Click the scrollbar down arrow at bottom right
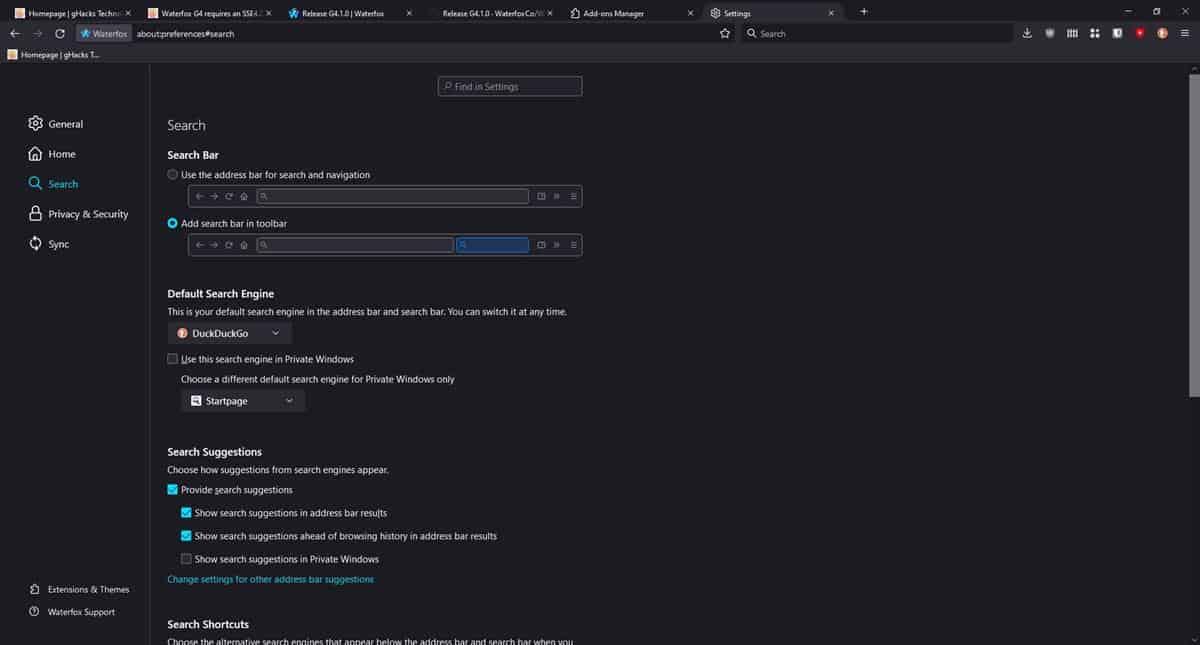Image resolution: width=1200 pixels, height=645 pixels. [x=1194, y=639]
